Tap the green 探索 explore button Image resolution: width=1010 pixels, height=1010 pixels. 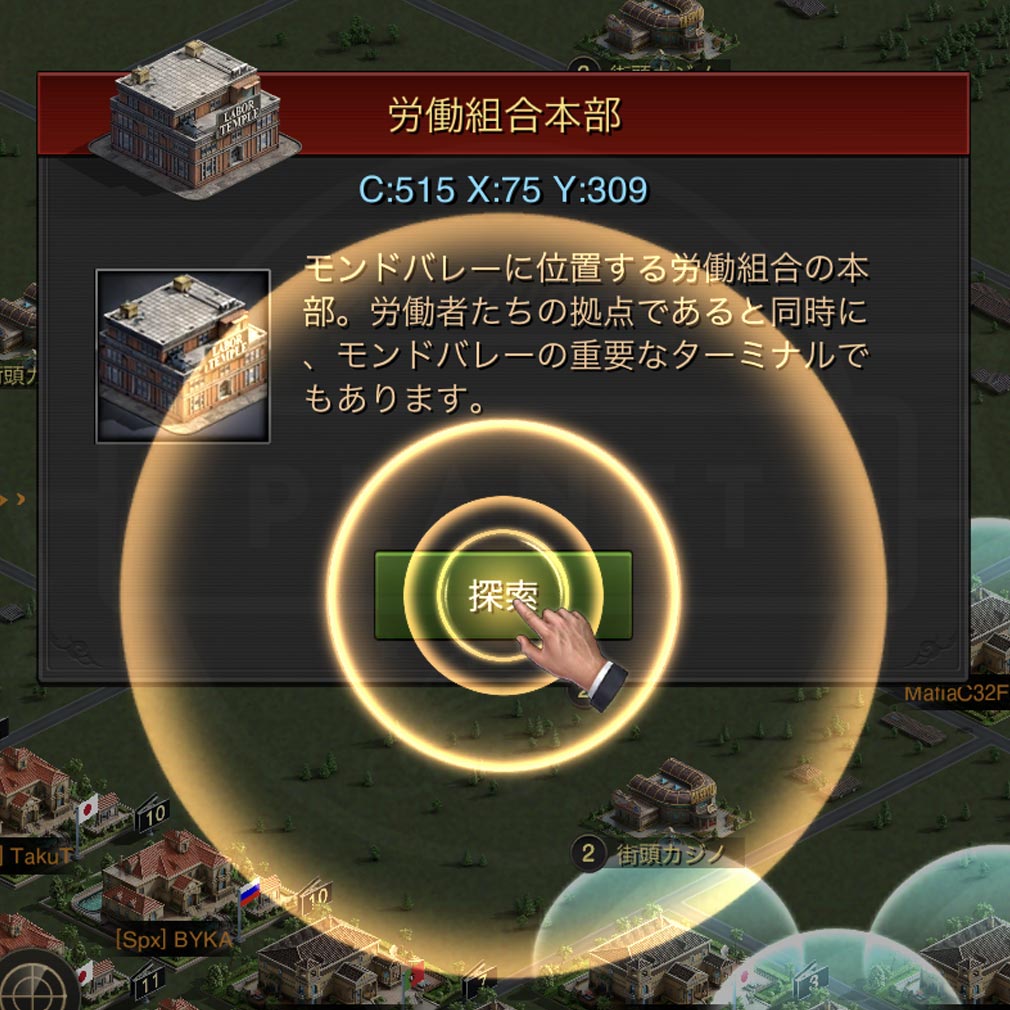[x=503, y=595]
